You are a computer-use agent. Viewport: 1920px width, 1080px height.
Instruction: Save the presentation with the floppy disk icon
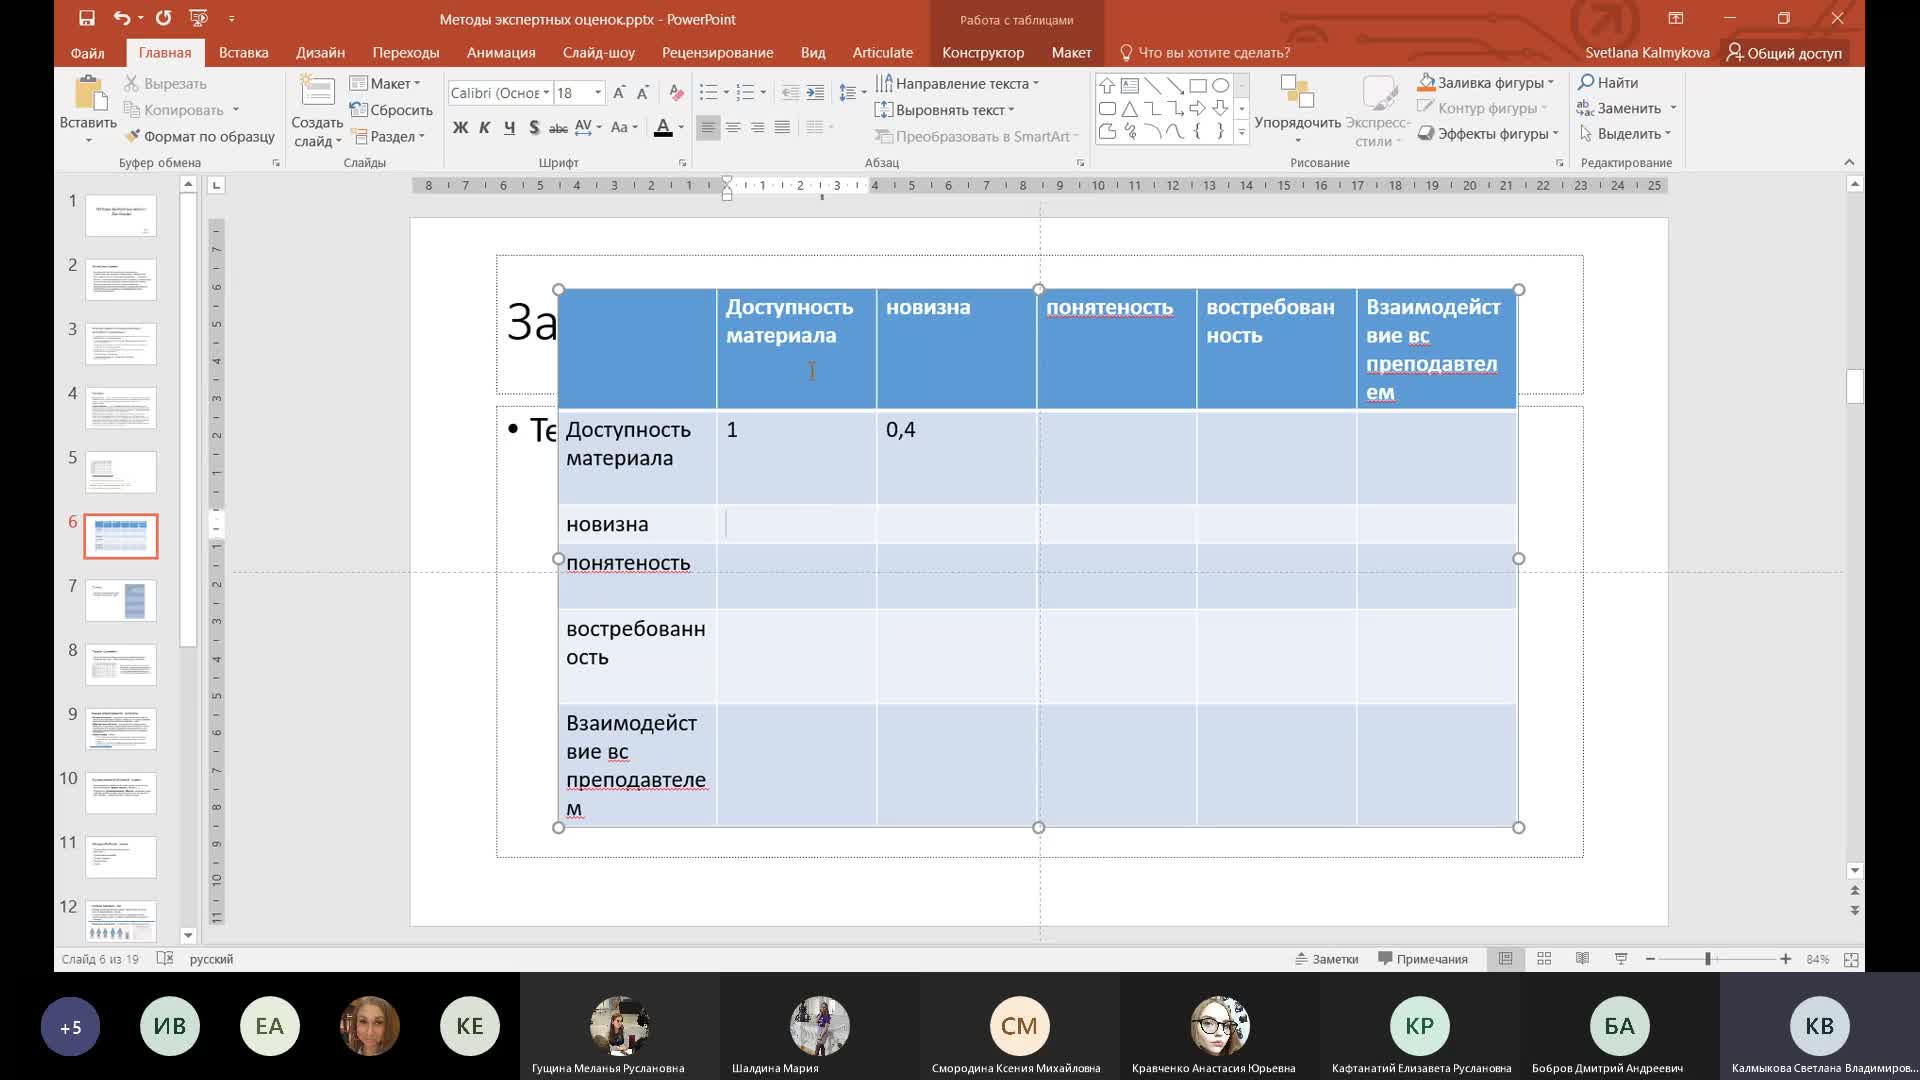pos(87,18)
